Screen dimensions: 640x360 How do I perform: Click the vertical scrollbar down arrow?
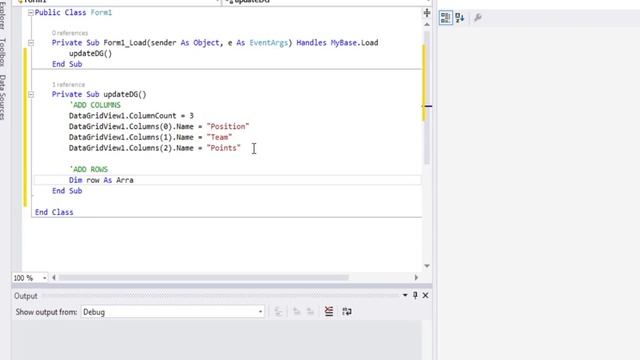pos(427,266)
